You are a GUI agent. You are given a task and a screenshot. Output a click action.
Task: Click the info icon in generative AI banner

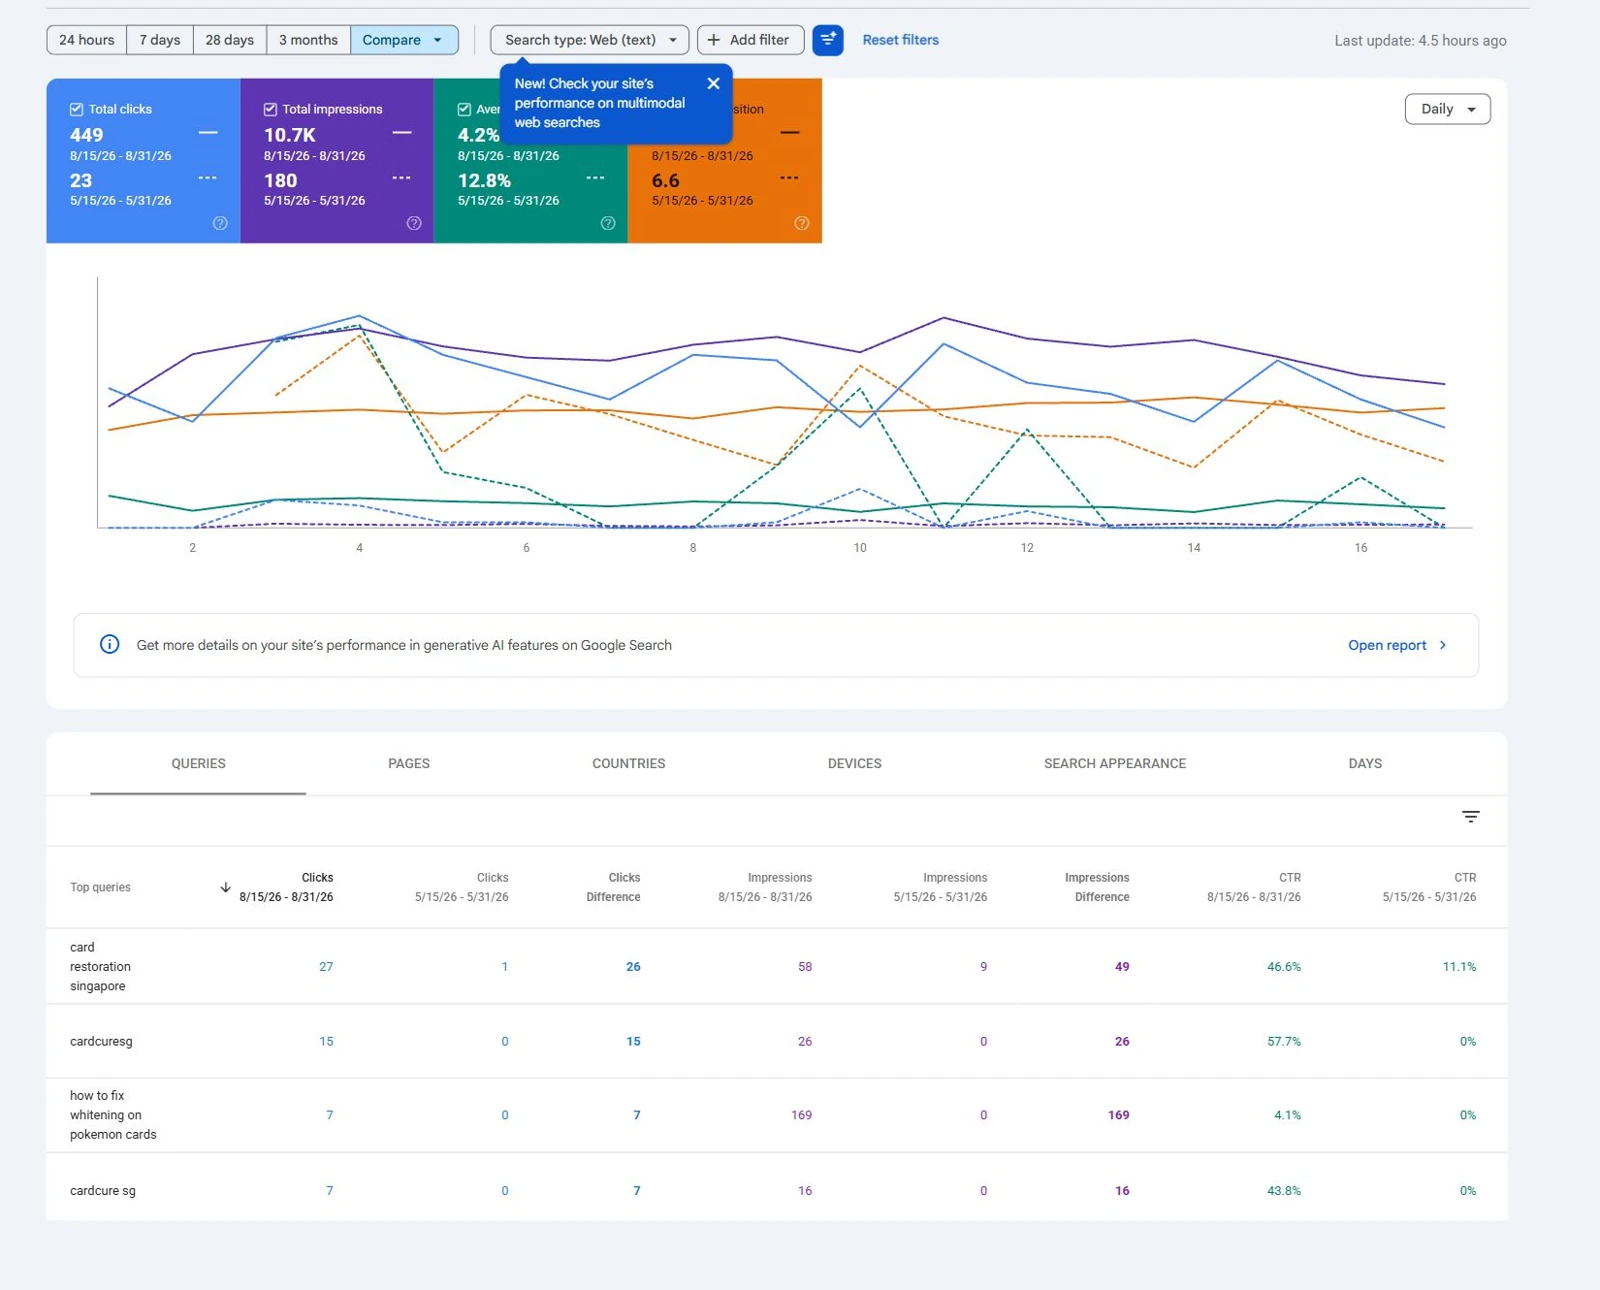pyautogui.click(x=110, y=645)
